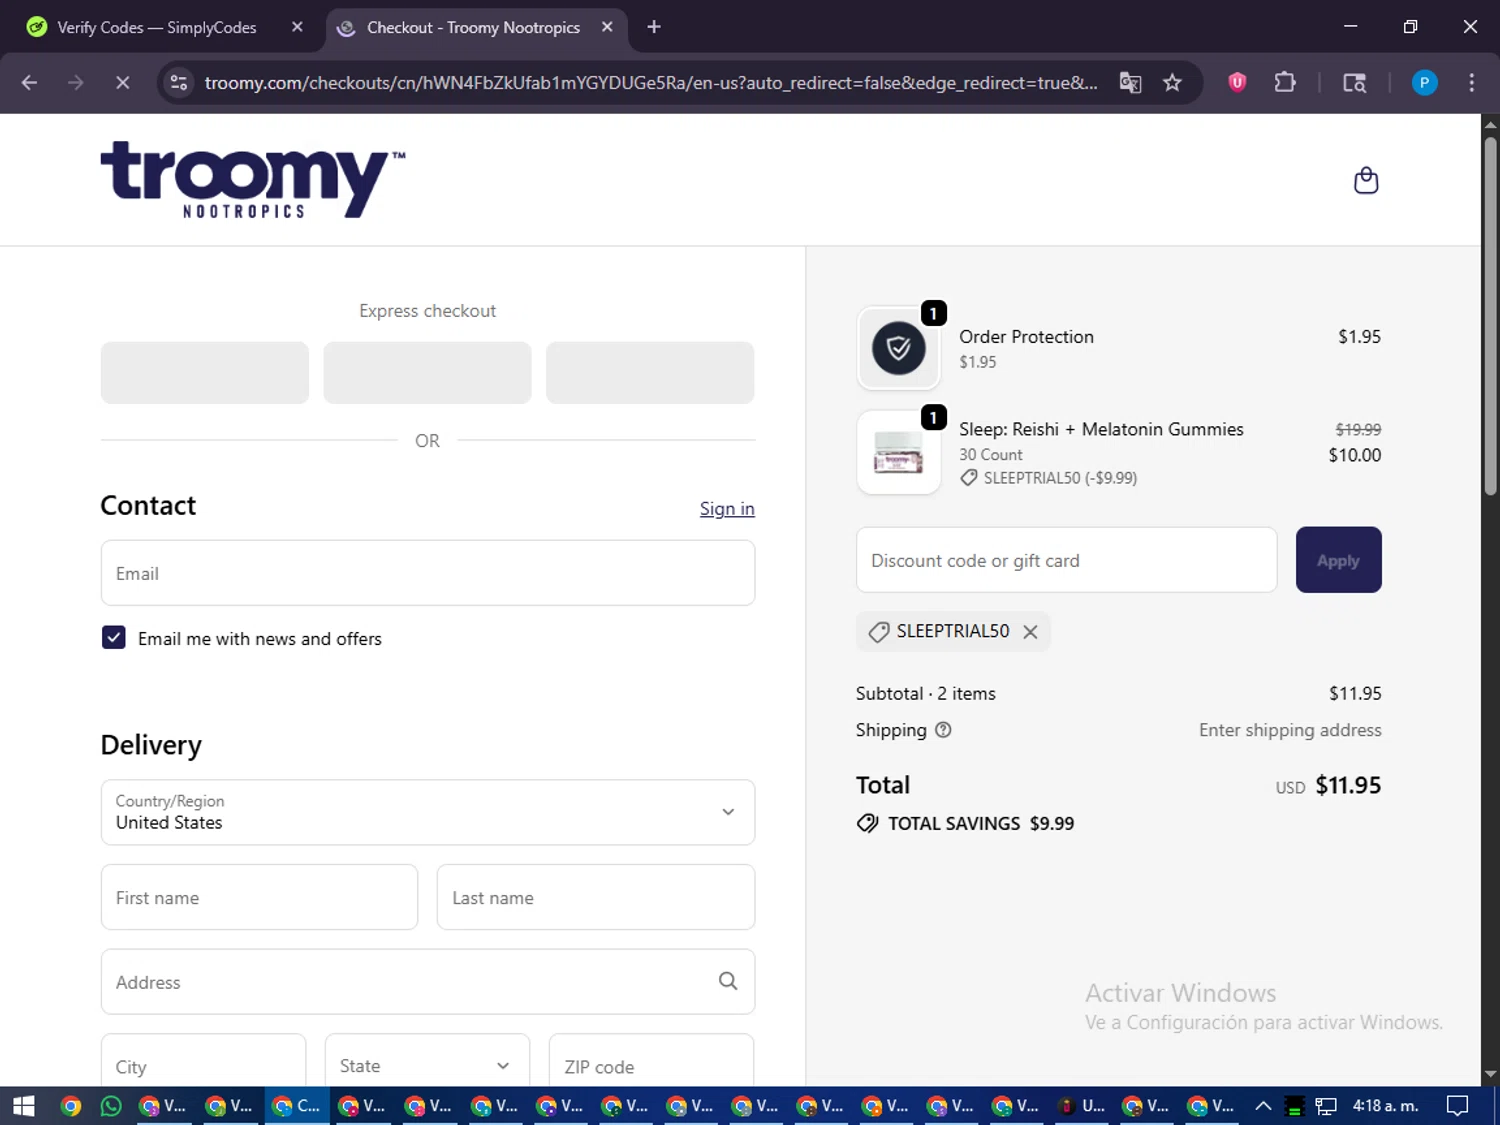Open the taskbar item labeled U...
The height and width of the screenshot is (1125, 1500).
[1082, 1106]
